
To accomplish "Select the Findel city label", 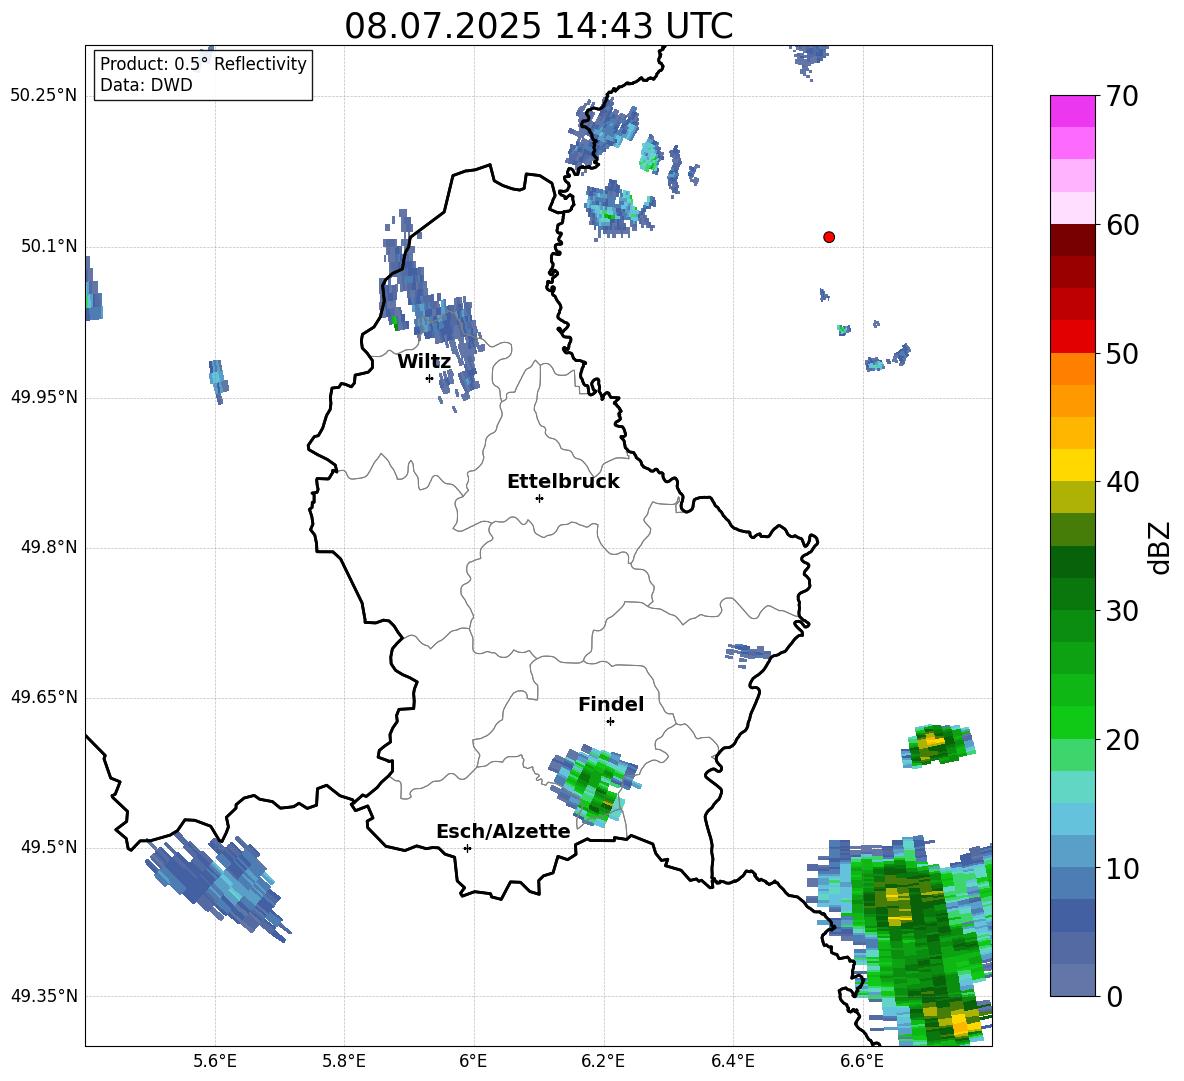I will click(x=611, y=704).
